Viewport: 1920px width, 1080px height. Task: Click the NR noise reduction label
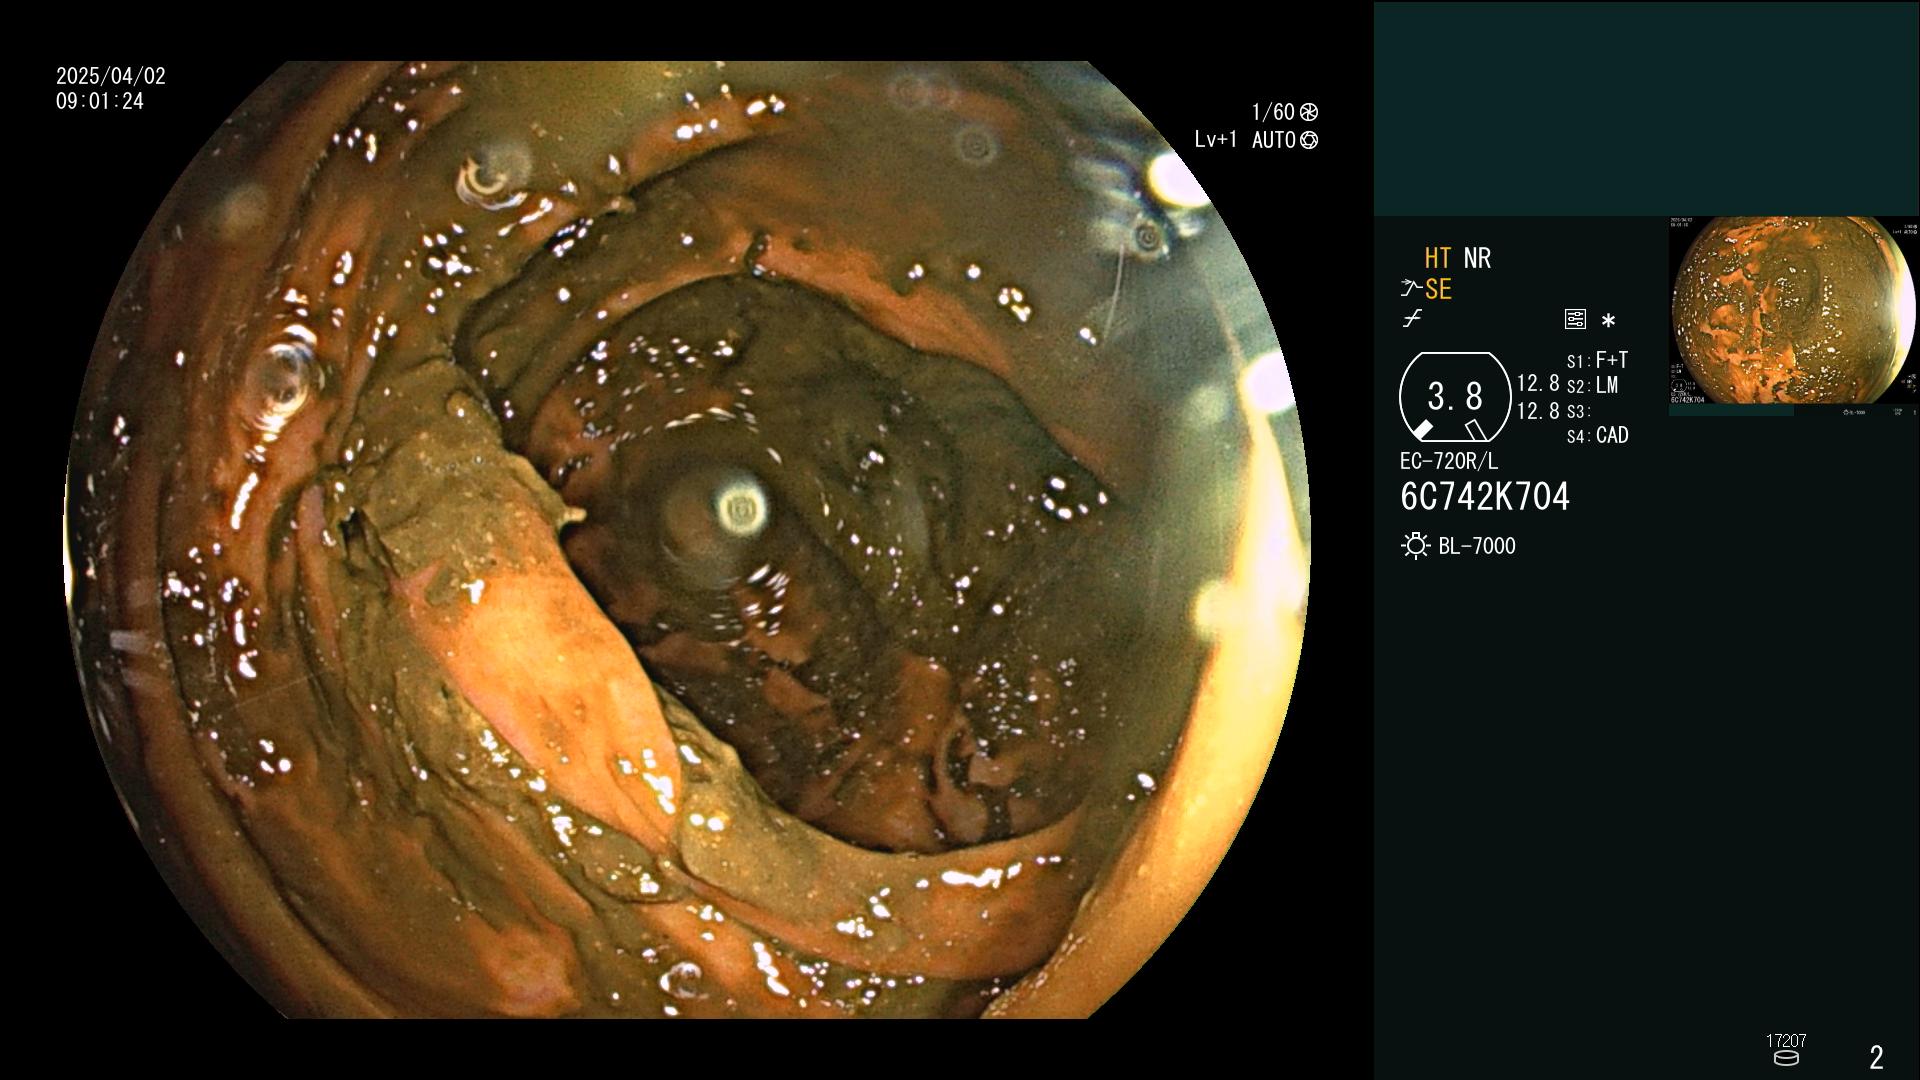[1477, 258]
